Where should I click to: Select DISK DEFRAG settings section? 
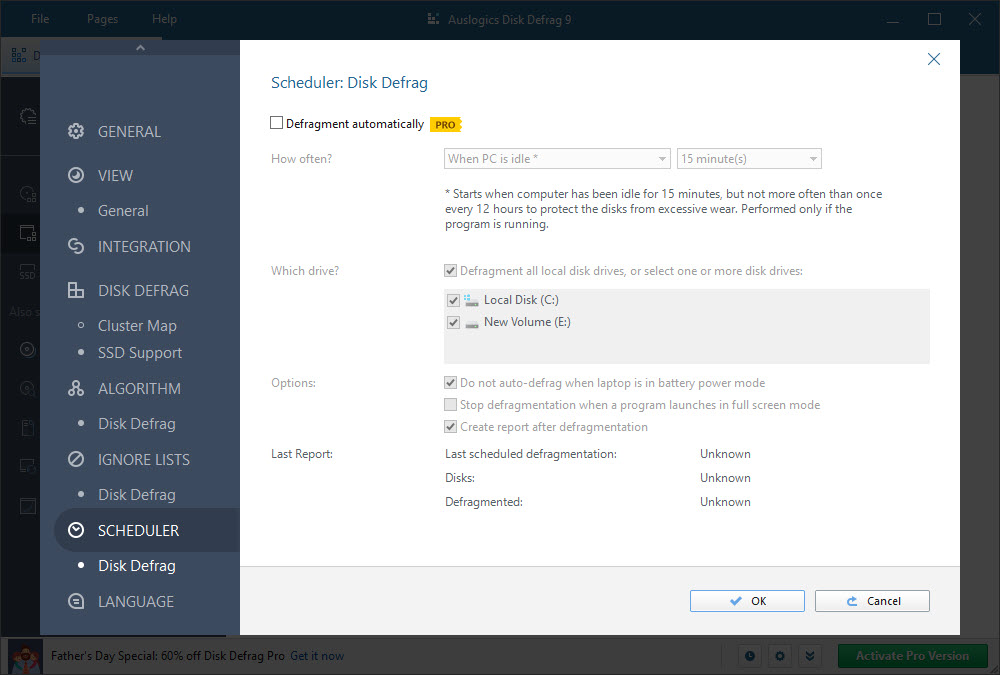[x=143, y=290]
